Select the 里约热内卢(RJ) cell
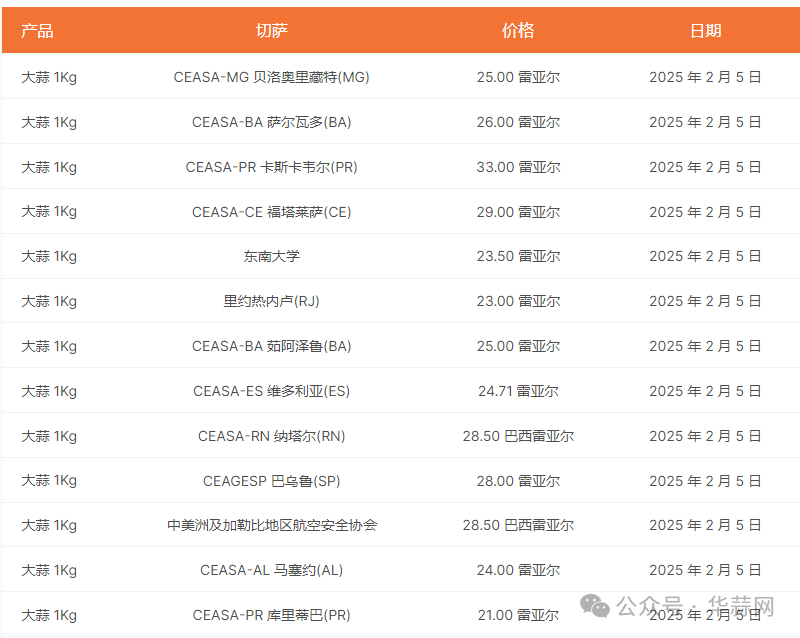 click(271, 301)
